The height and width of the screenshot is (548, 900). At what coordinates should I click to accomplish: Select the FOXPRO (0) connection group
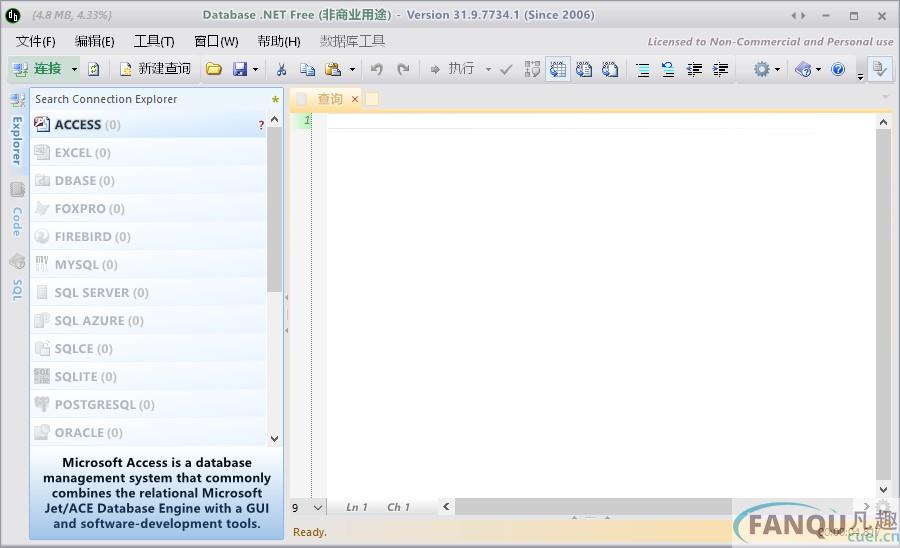pos(149,209)
